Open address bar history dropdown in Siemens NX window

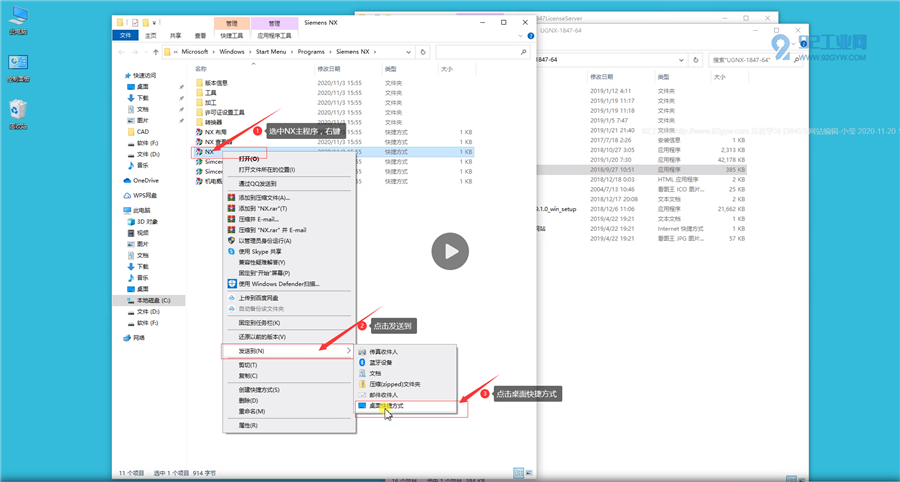(409, 52)
